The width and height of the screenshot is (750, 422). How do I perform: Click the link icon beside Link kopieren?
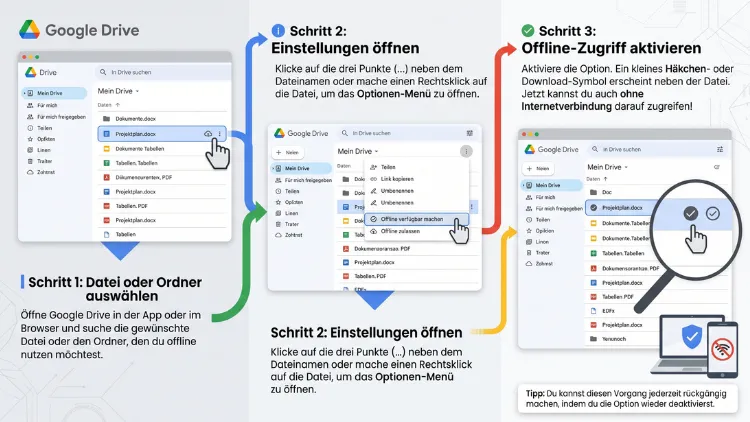pyautogui.click(x=374, y=179)
